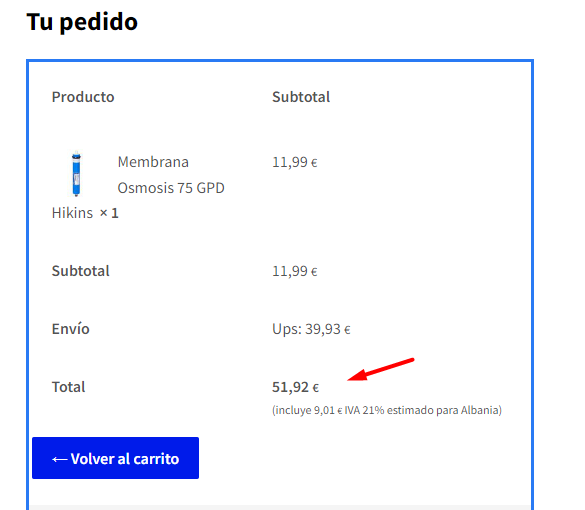585x510 pixels.
Task: Click the left arrow icon inside Volver al carrito
Action: (x=59, y=459)
